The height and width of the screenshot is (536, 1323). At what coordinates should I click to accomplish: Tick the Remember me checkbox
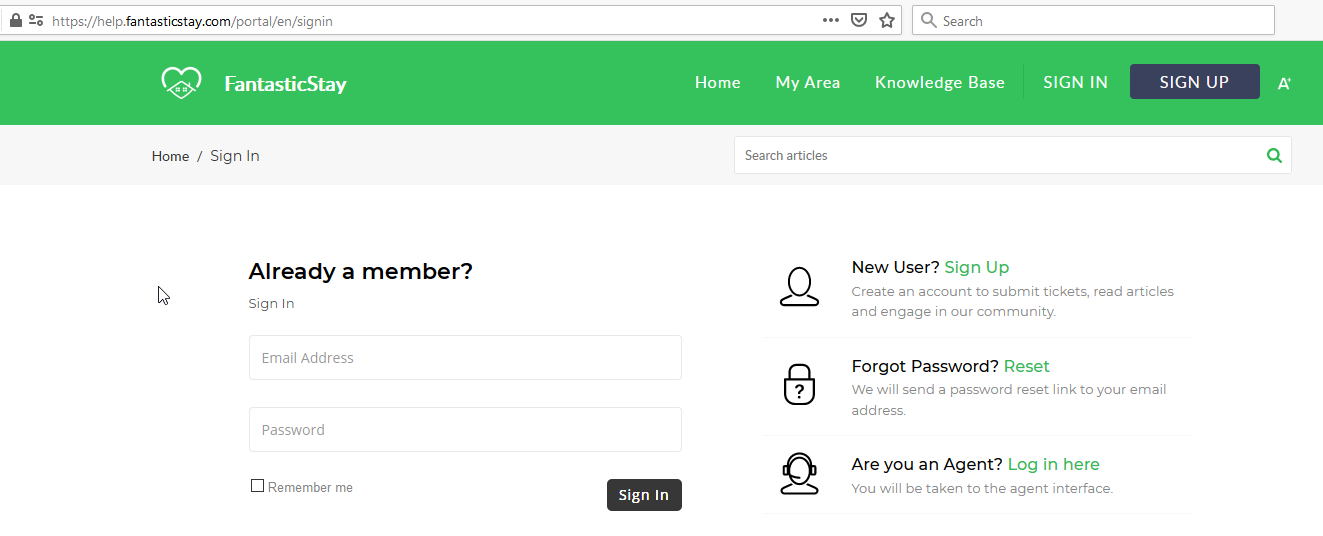coord(257,486)
